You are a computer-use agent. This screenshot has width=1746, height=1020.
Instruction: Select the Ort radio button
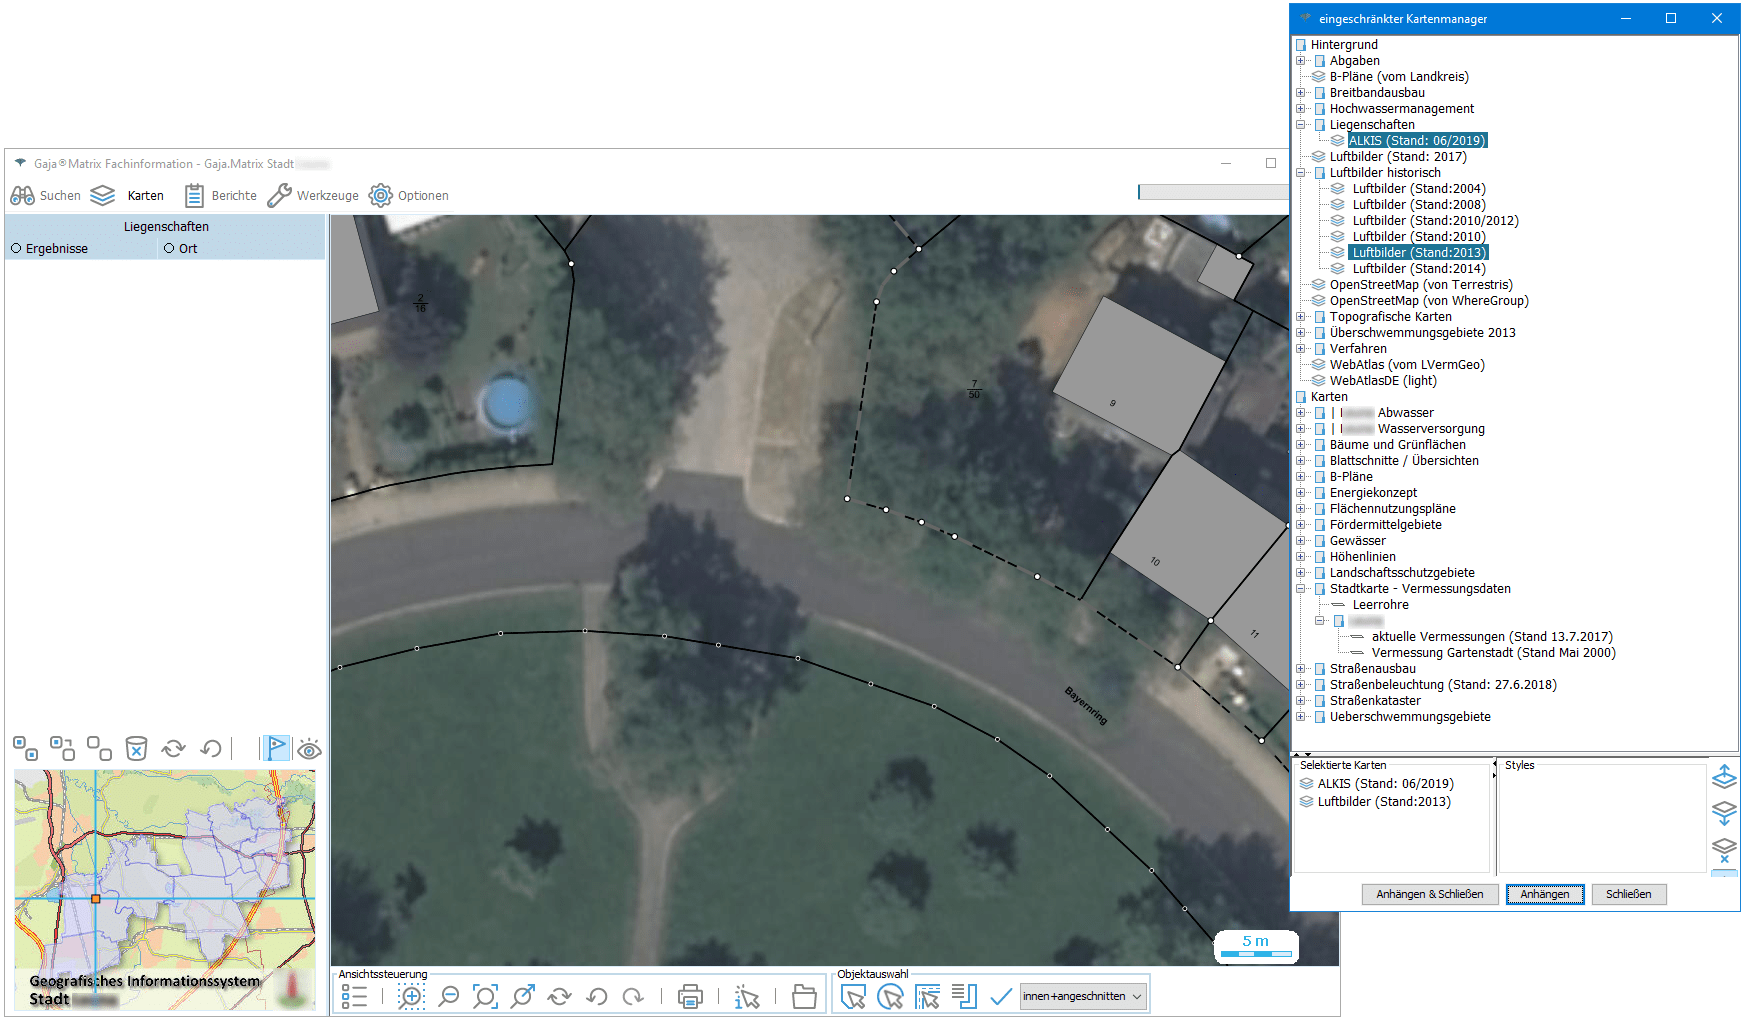(x=169, y=249)
